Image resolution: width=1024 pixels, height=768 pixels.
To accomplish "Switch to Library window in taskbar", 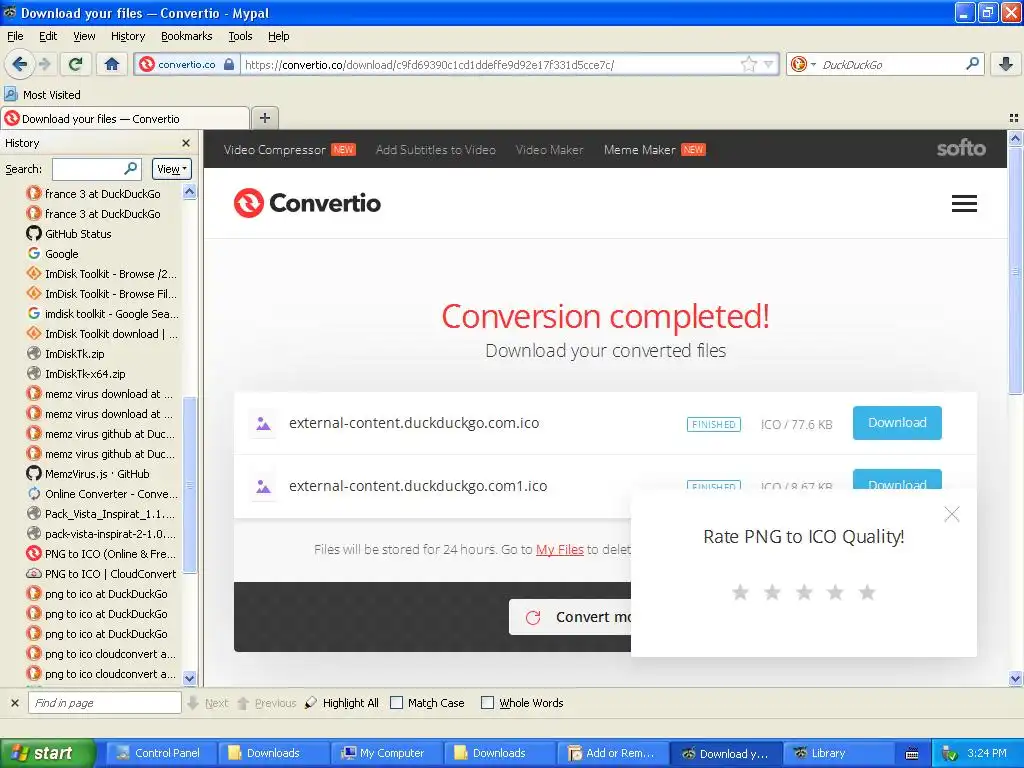I will (838, 753).
